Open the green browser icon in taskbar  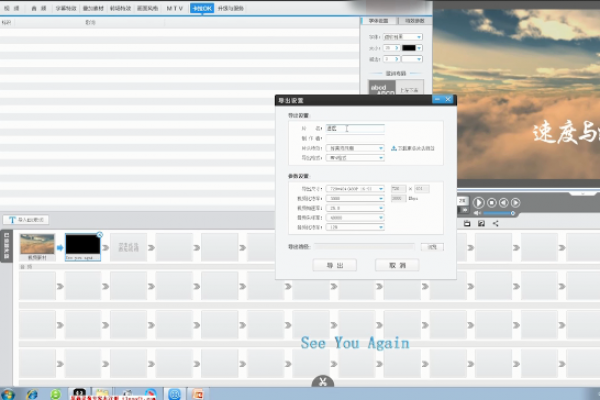pyautogui.click(x=55, y=394)
